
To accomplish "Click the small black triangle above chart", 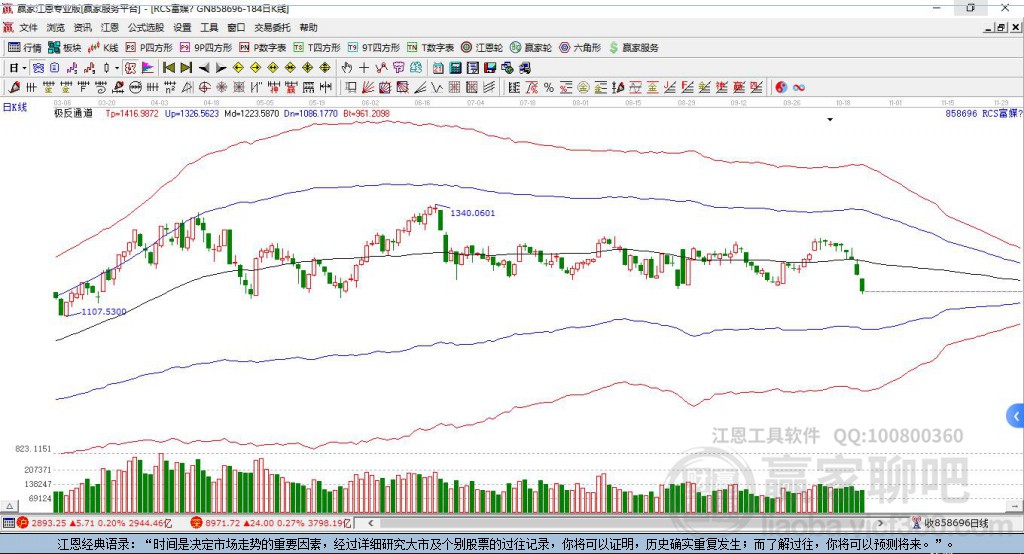I will pos(830,120).
